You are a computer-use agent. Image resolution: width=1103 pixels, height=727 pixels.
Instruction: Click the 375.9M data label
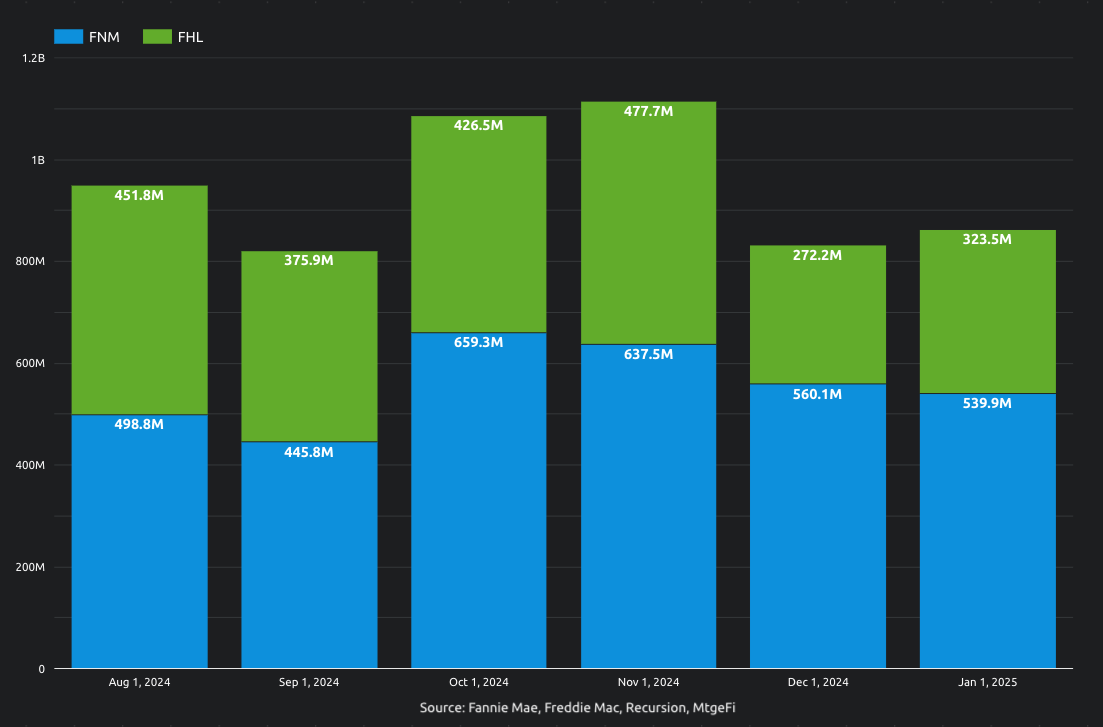[309, 260]
